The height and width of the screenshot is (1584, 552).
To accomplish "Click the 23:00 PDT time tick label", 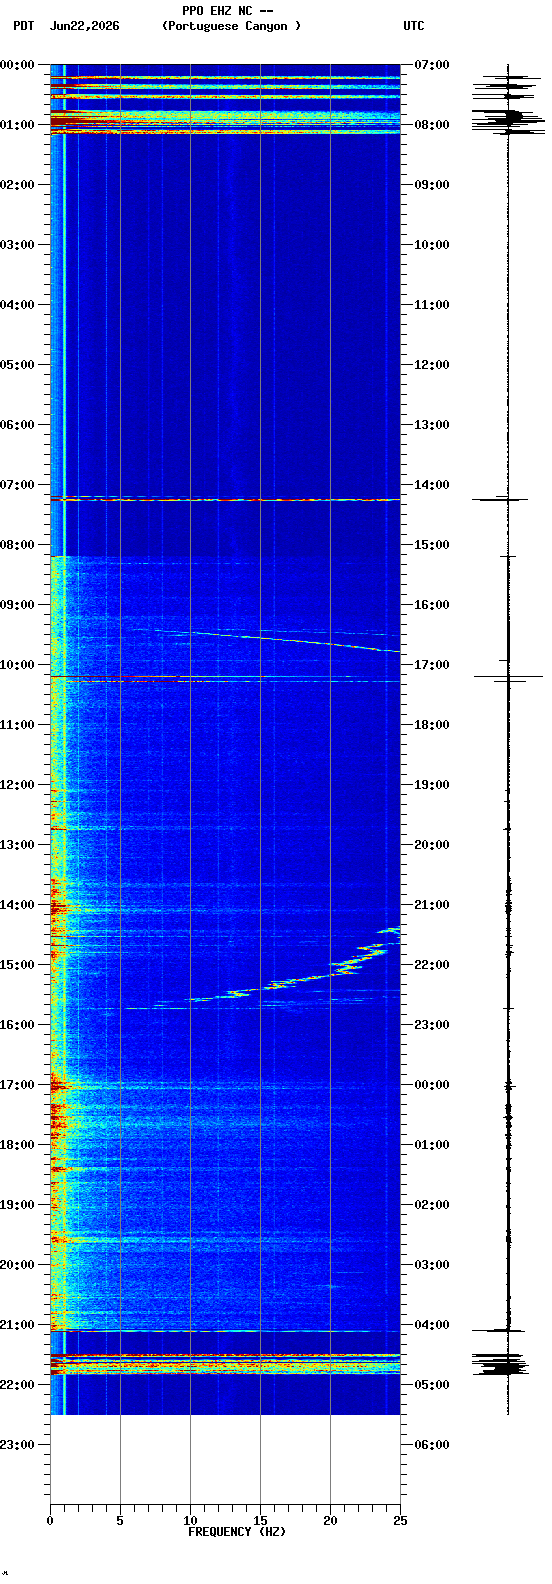I will pos(17,1445).
